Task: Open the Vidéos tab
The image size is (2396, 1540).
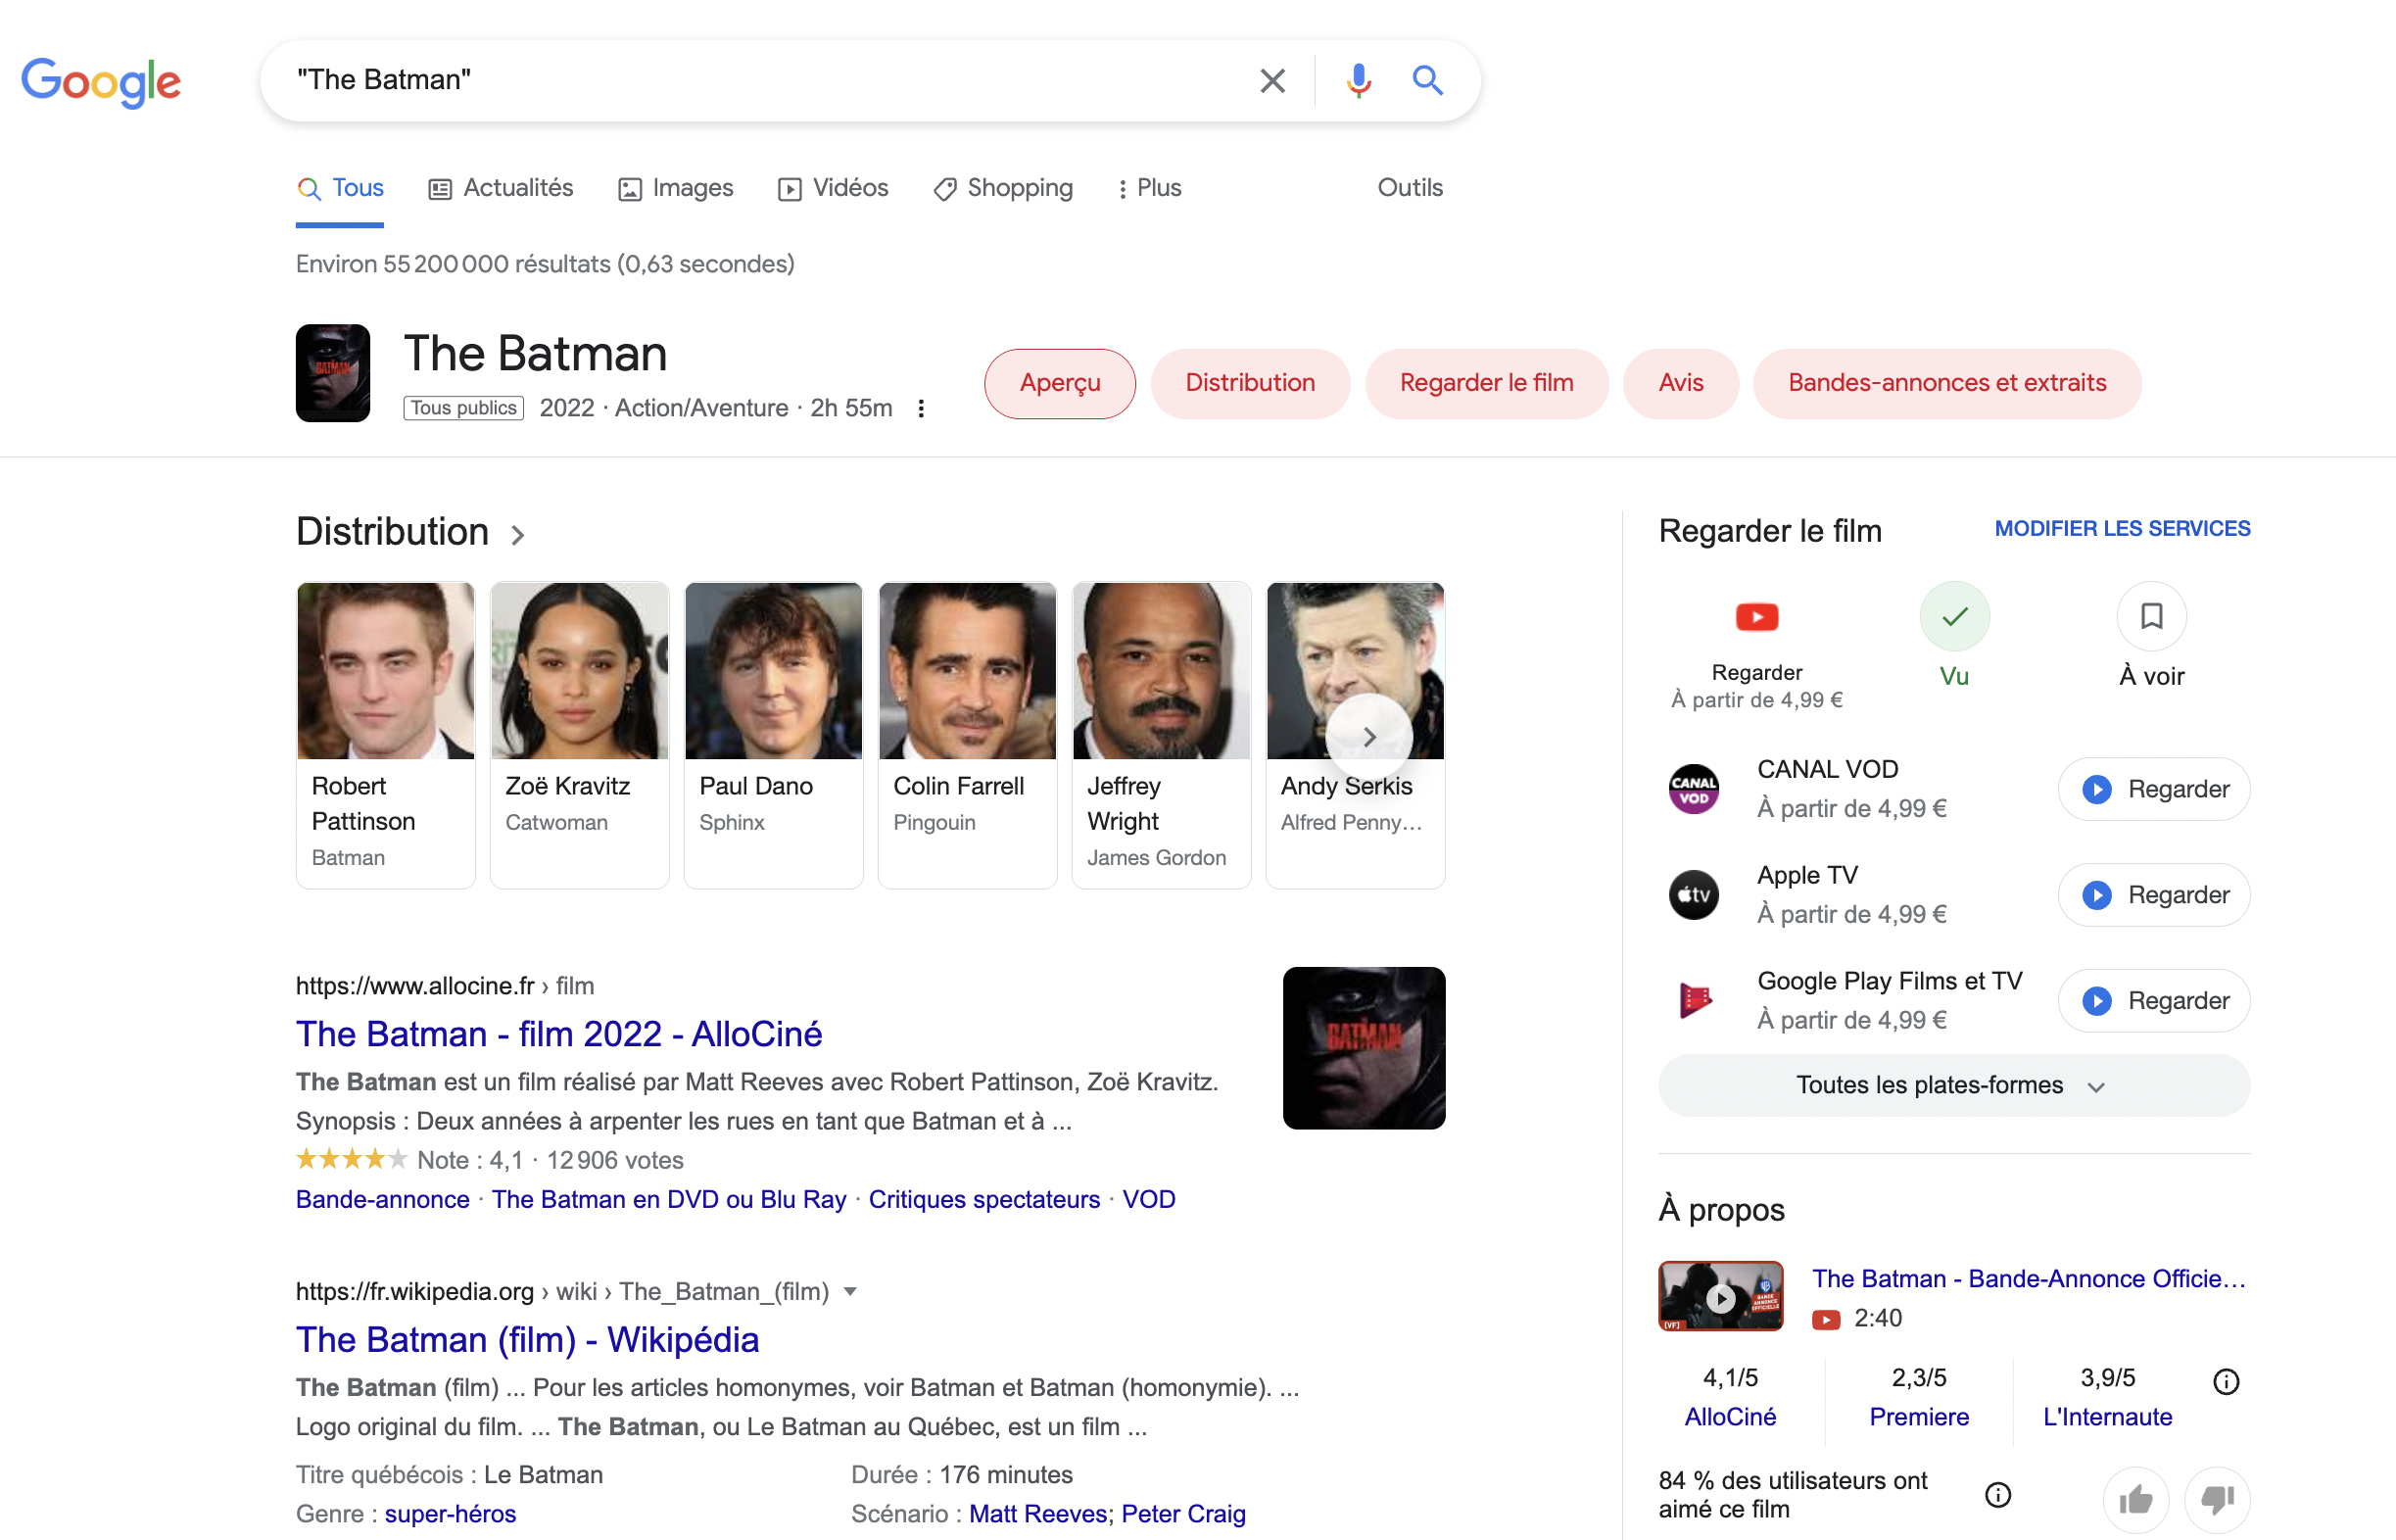Action: pos(833,188)
